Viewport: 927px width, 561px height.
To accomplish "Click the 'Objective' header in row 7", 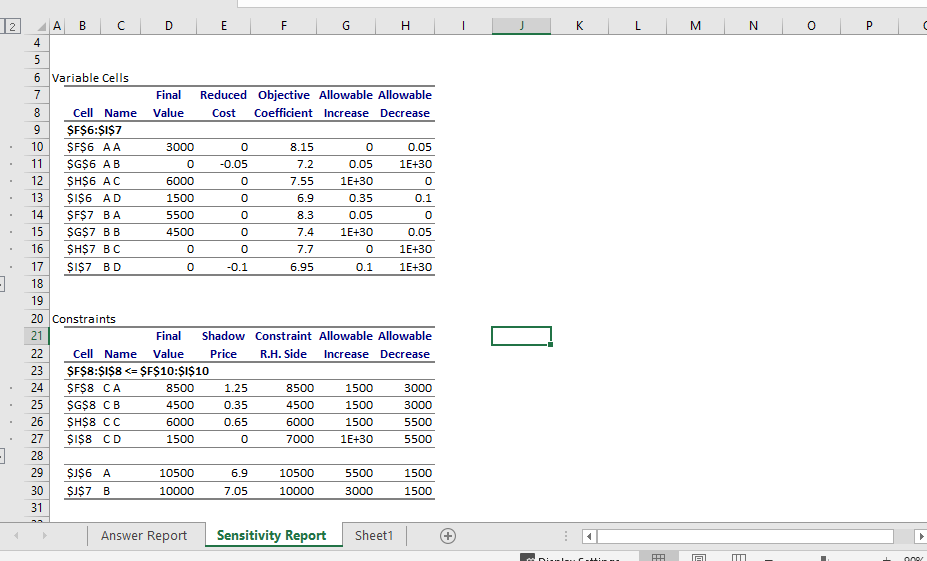I will point(284,95).
